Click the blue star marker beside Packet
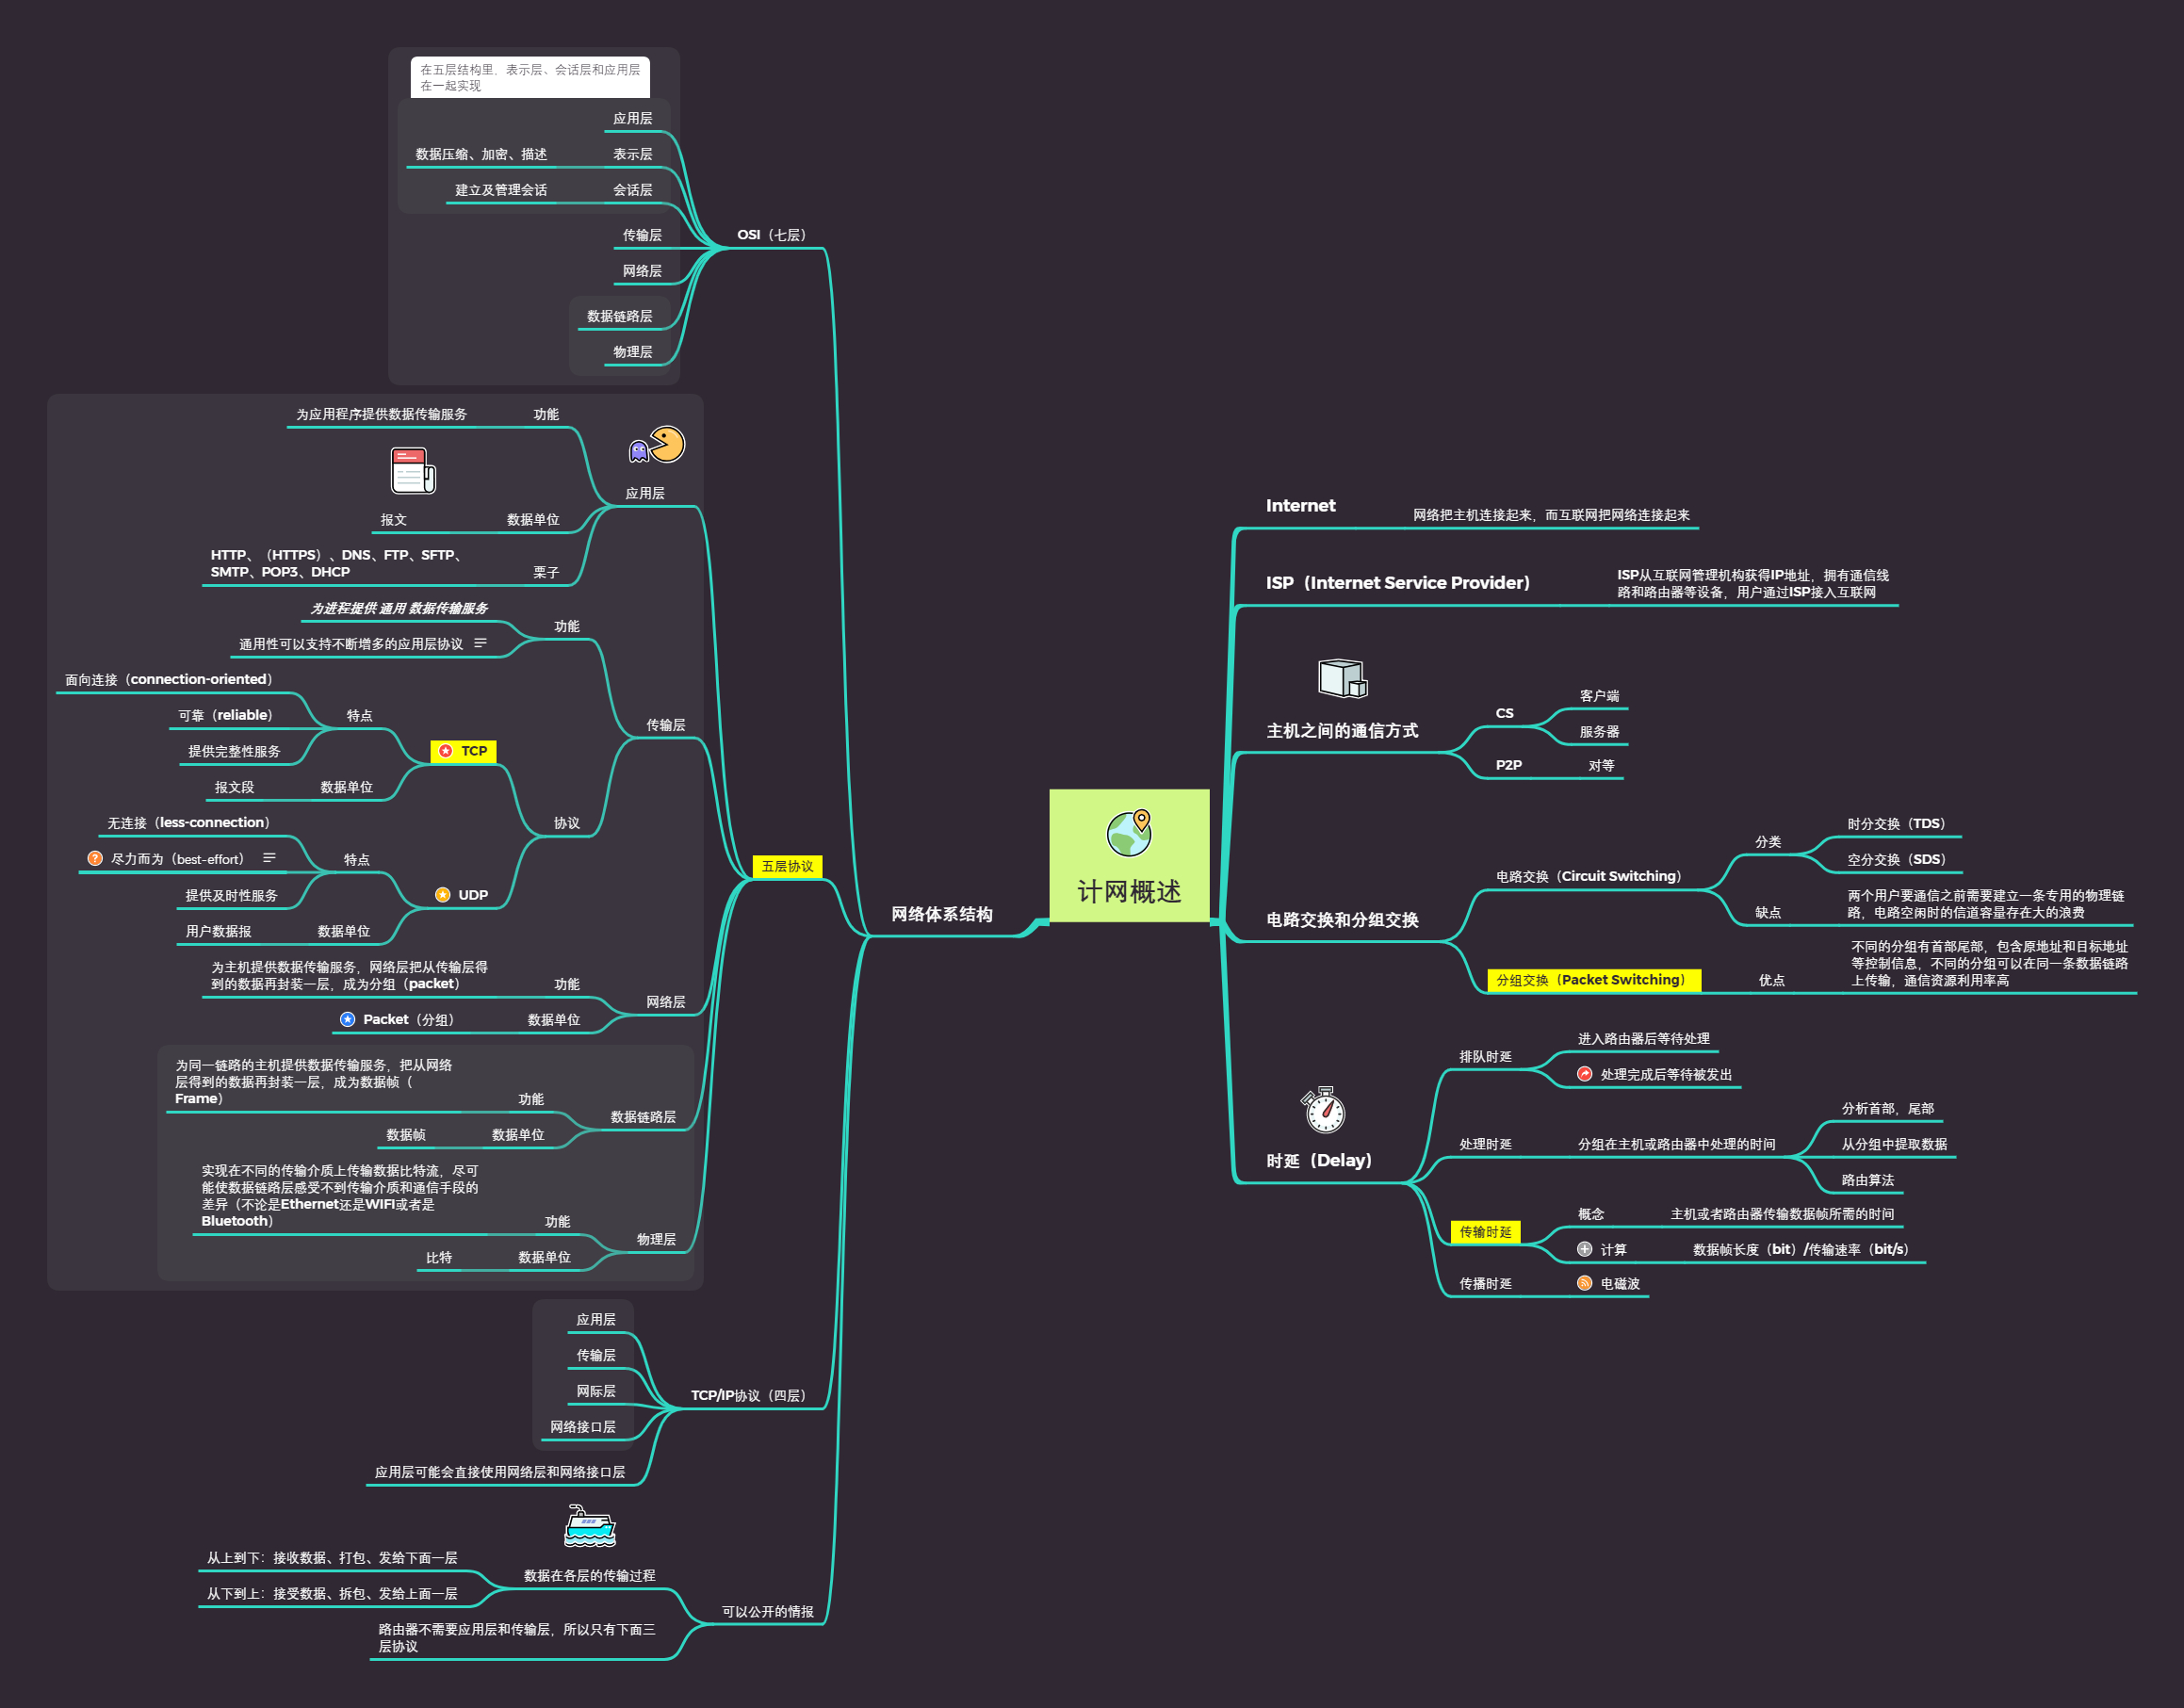The width and height of the screenshot is (2184, 1708). pyautogui.click(x=347, y=1020)
